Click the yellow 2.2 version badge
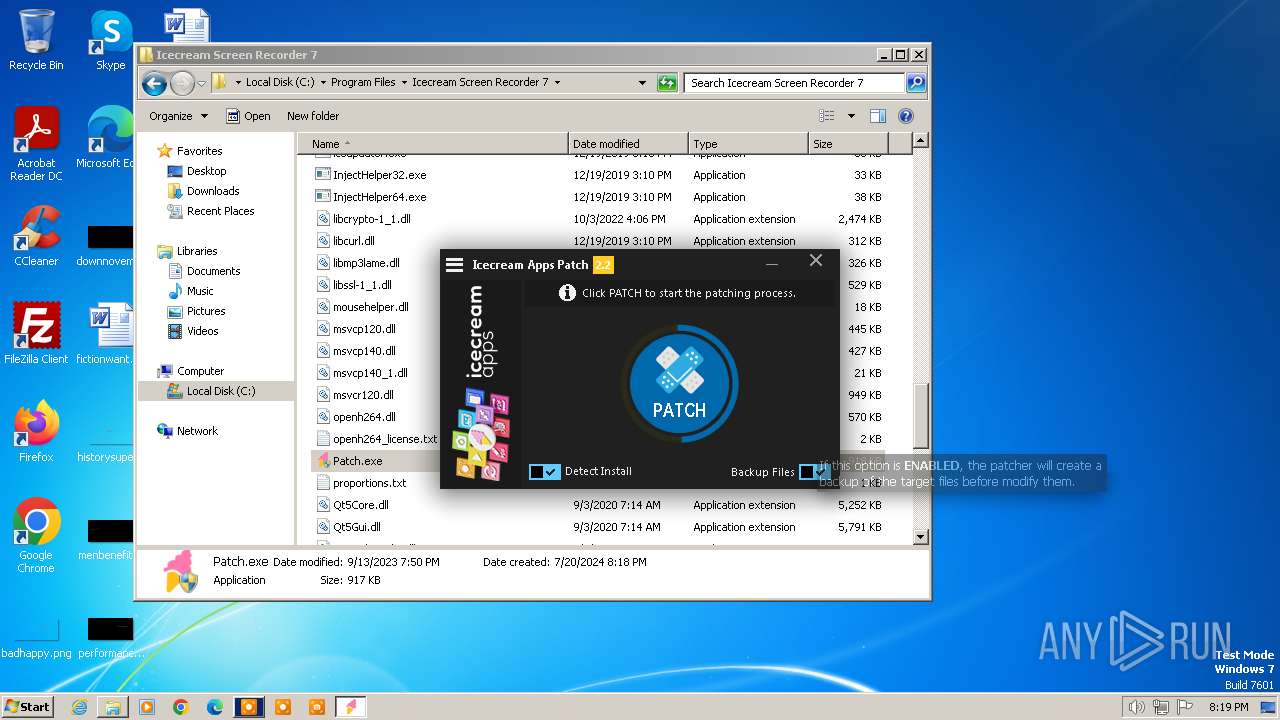Image resolution: width=1280 pixels, height=720 pixels. pos(603,265)
